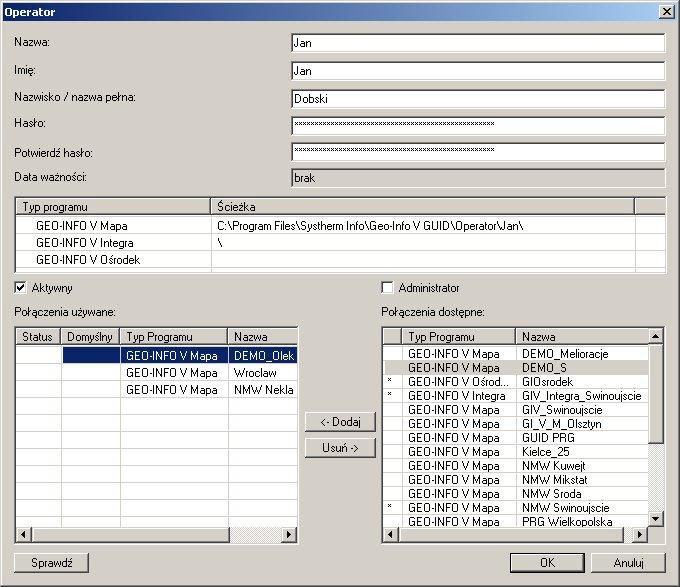Sort by the Typ programu column header
Viewport: 680px width, 587px height.
[x=113, y=206]
